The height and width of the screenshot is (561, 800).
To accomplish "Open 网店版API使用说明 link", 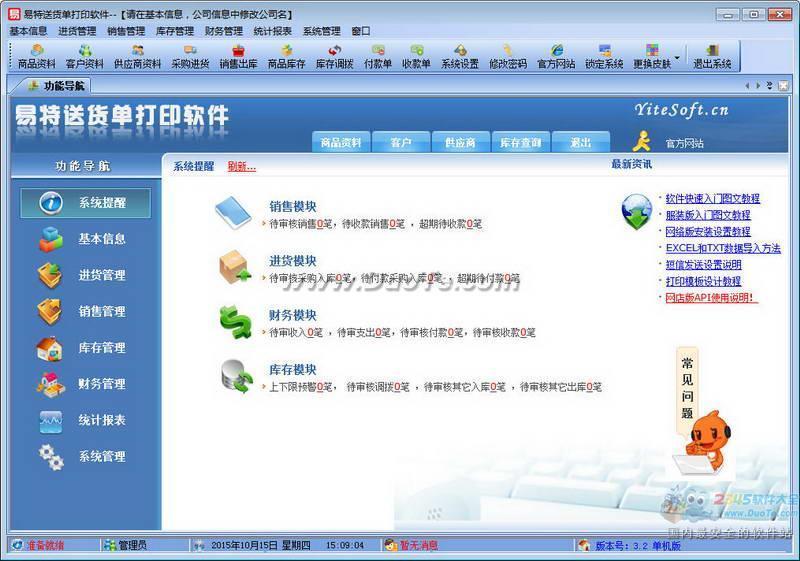I will 711,297.
